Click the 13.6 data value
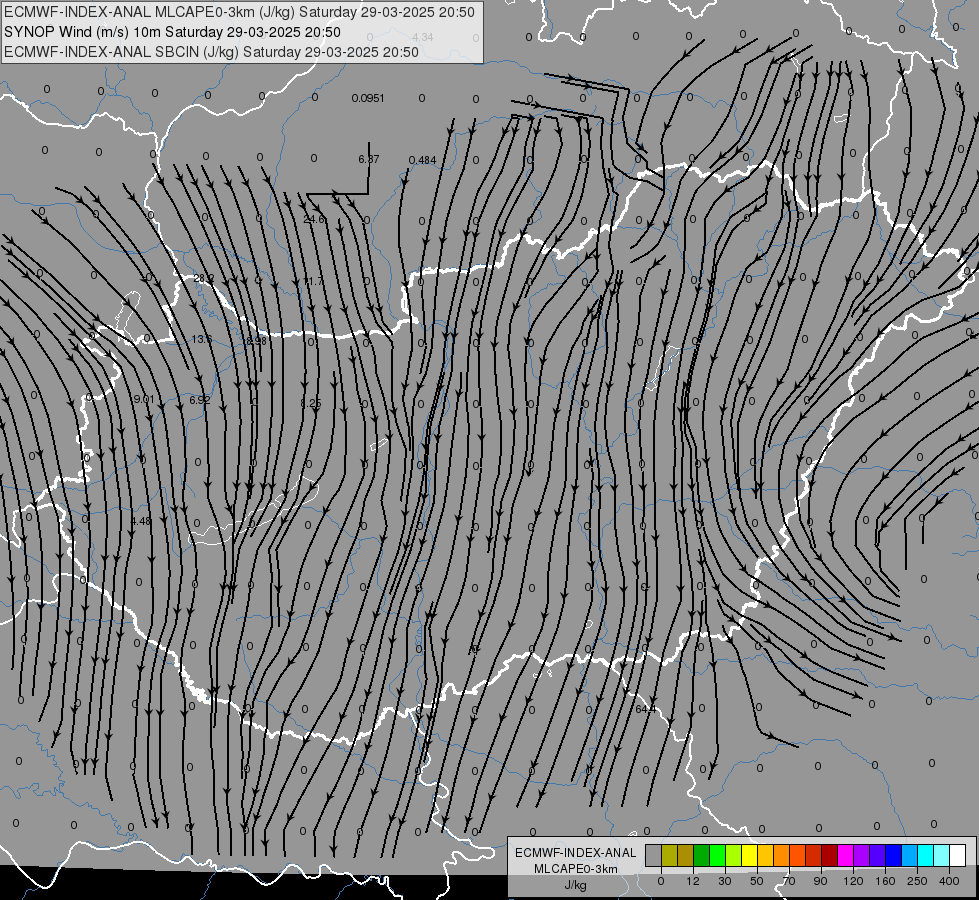Image resolution: width=979 pixels, height=900 pixels. 202,339
